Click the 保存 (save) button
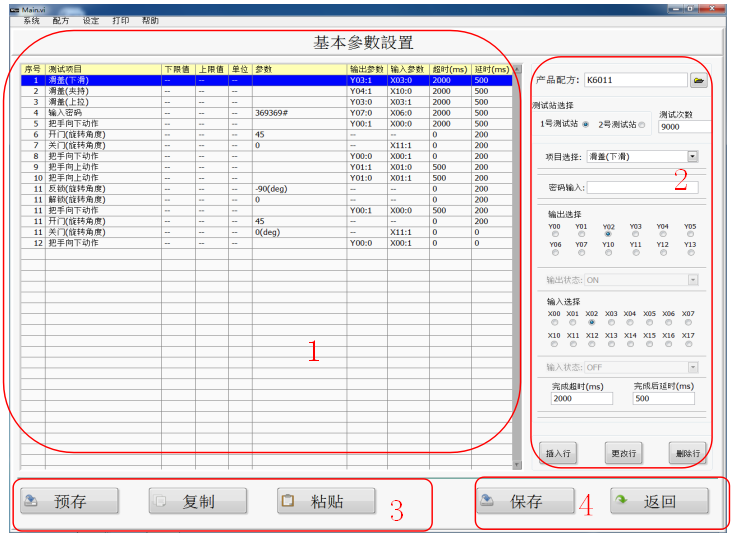737x543 pixels. click(524, 501)
